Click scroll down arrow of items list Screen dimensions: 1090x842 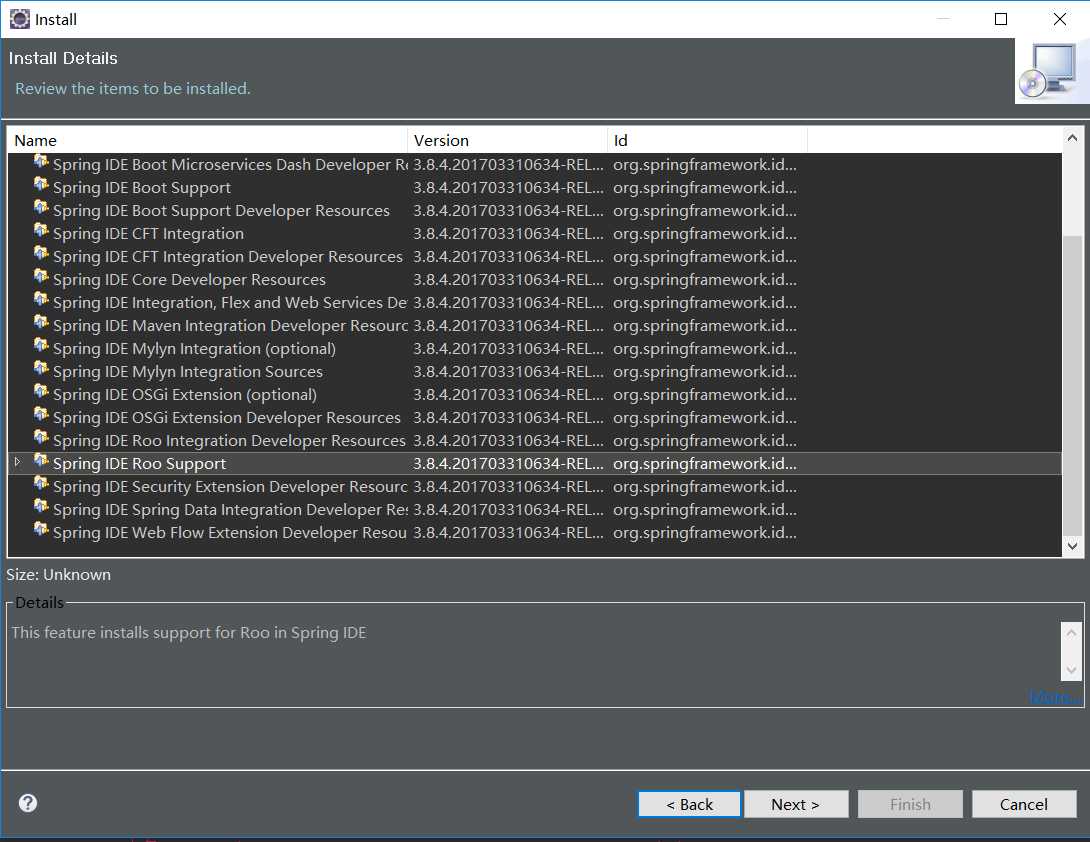pos(1072,547)
